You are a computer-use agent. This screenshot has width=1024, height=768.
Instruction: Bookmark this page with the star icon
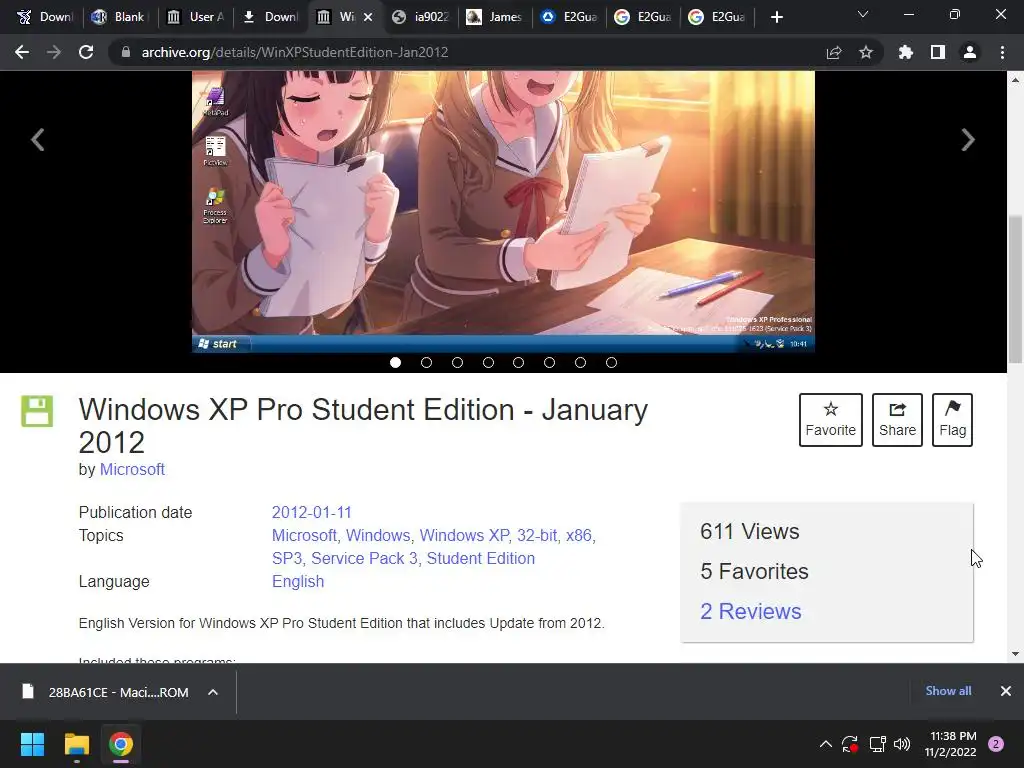pos(866,52)
